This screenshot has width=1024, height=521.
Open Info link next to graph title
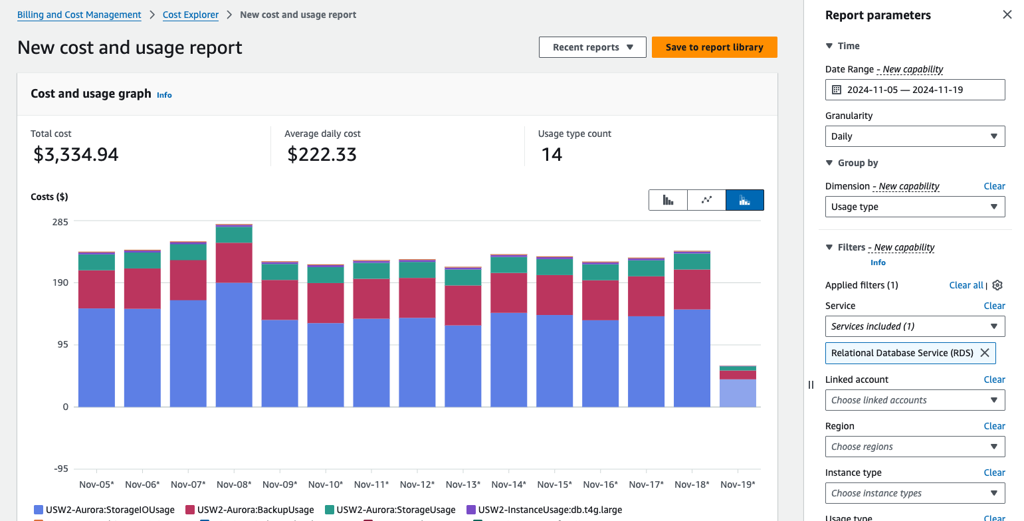164,95
